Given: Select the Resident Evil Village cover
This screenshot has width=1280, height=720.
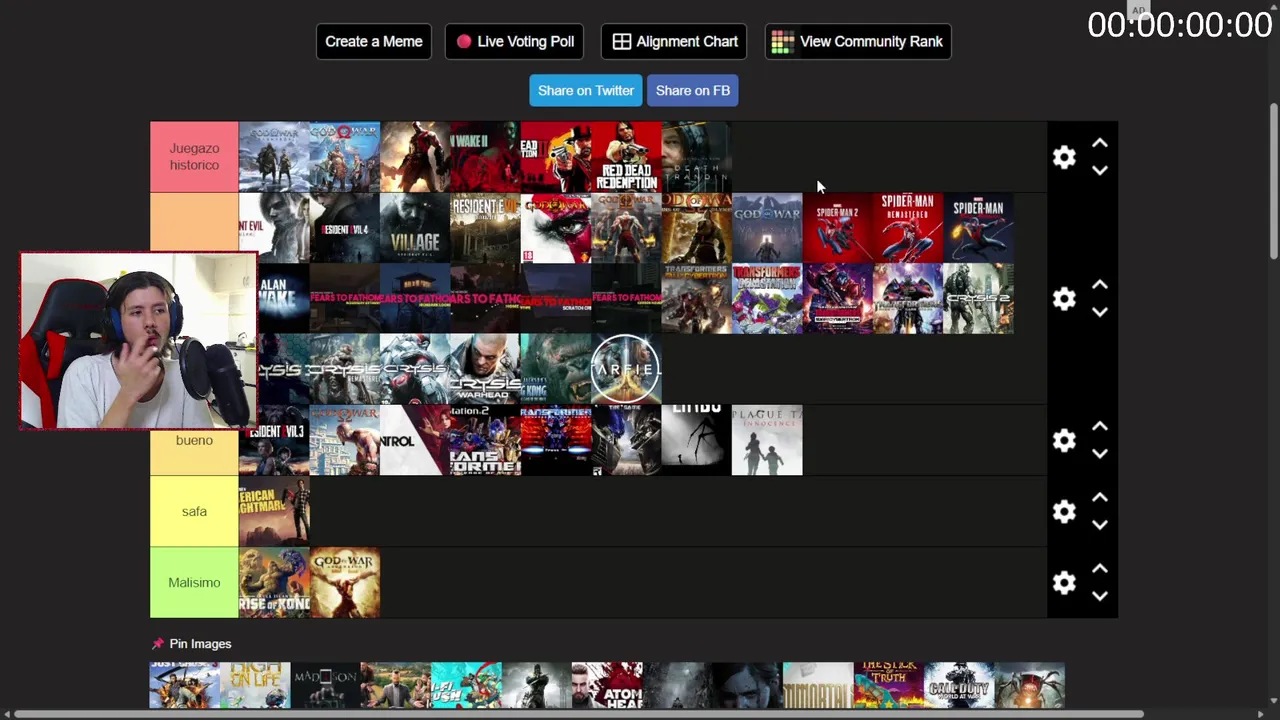Looking at the screenshot, I should 415,228.
